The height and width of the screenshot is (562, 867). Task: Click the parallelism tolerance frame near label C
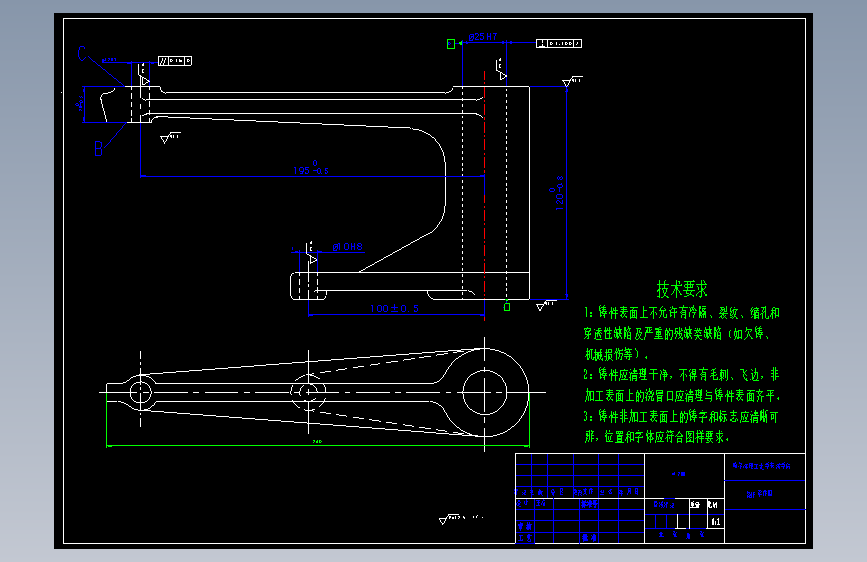[x=175, y=61]
